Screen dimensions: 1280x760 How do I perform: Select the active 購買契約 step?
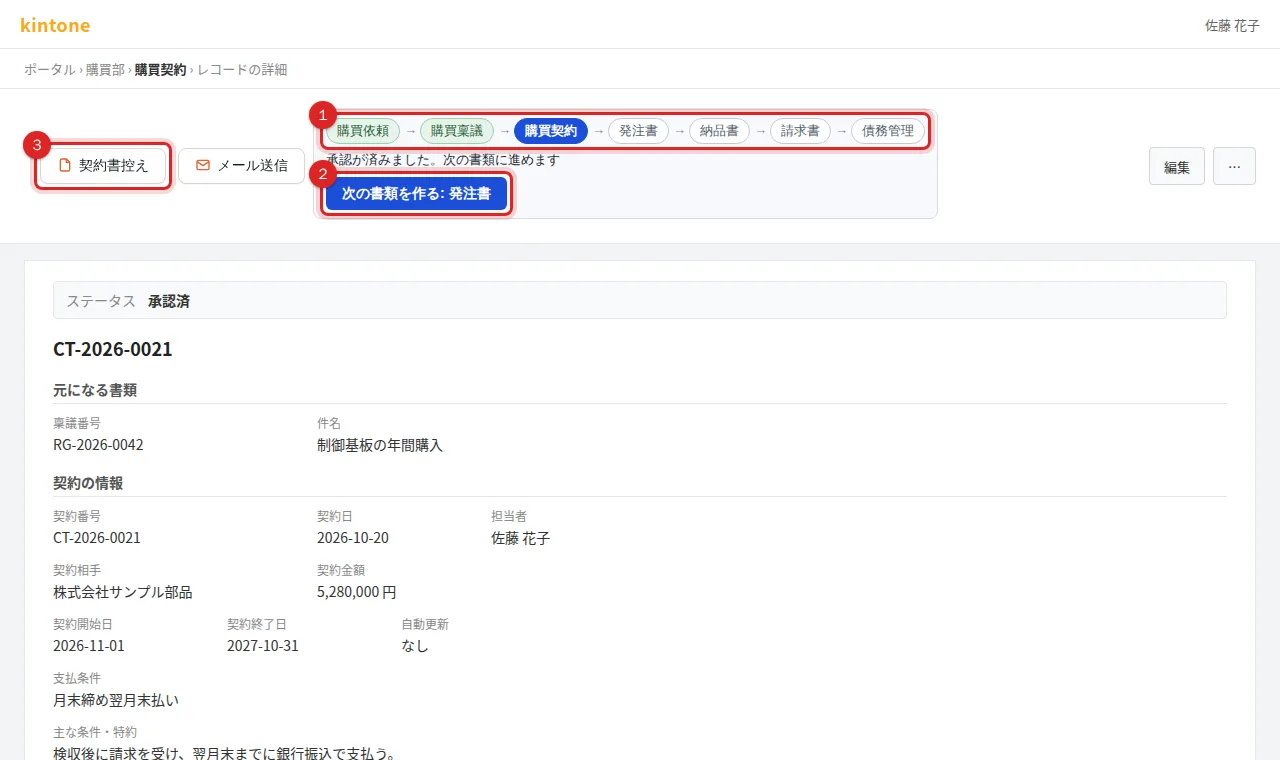tap(551, 131)
